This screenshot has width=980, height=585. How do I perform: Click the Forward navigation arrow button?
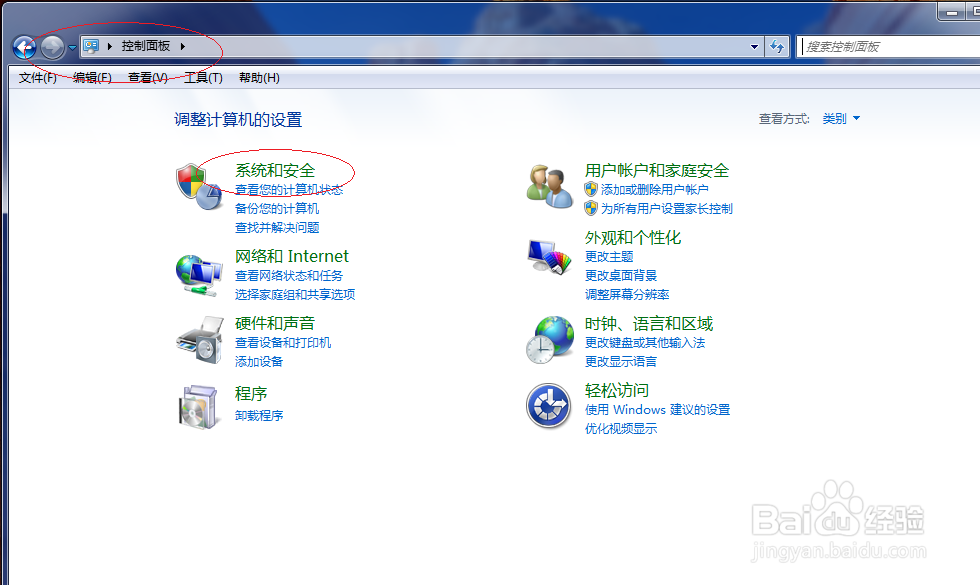point(52,47)
